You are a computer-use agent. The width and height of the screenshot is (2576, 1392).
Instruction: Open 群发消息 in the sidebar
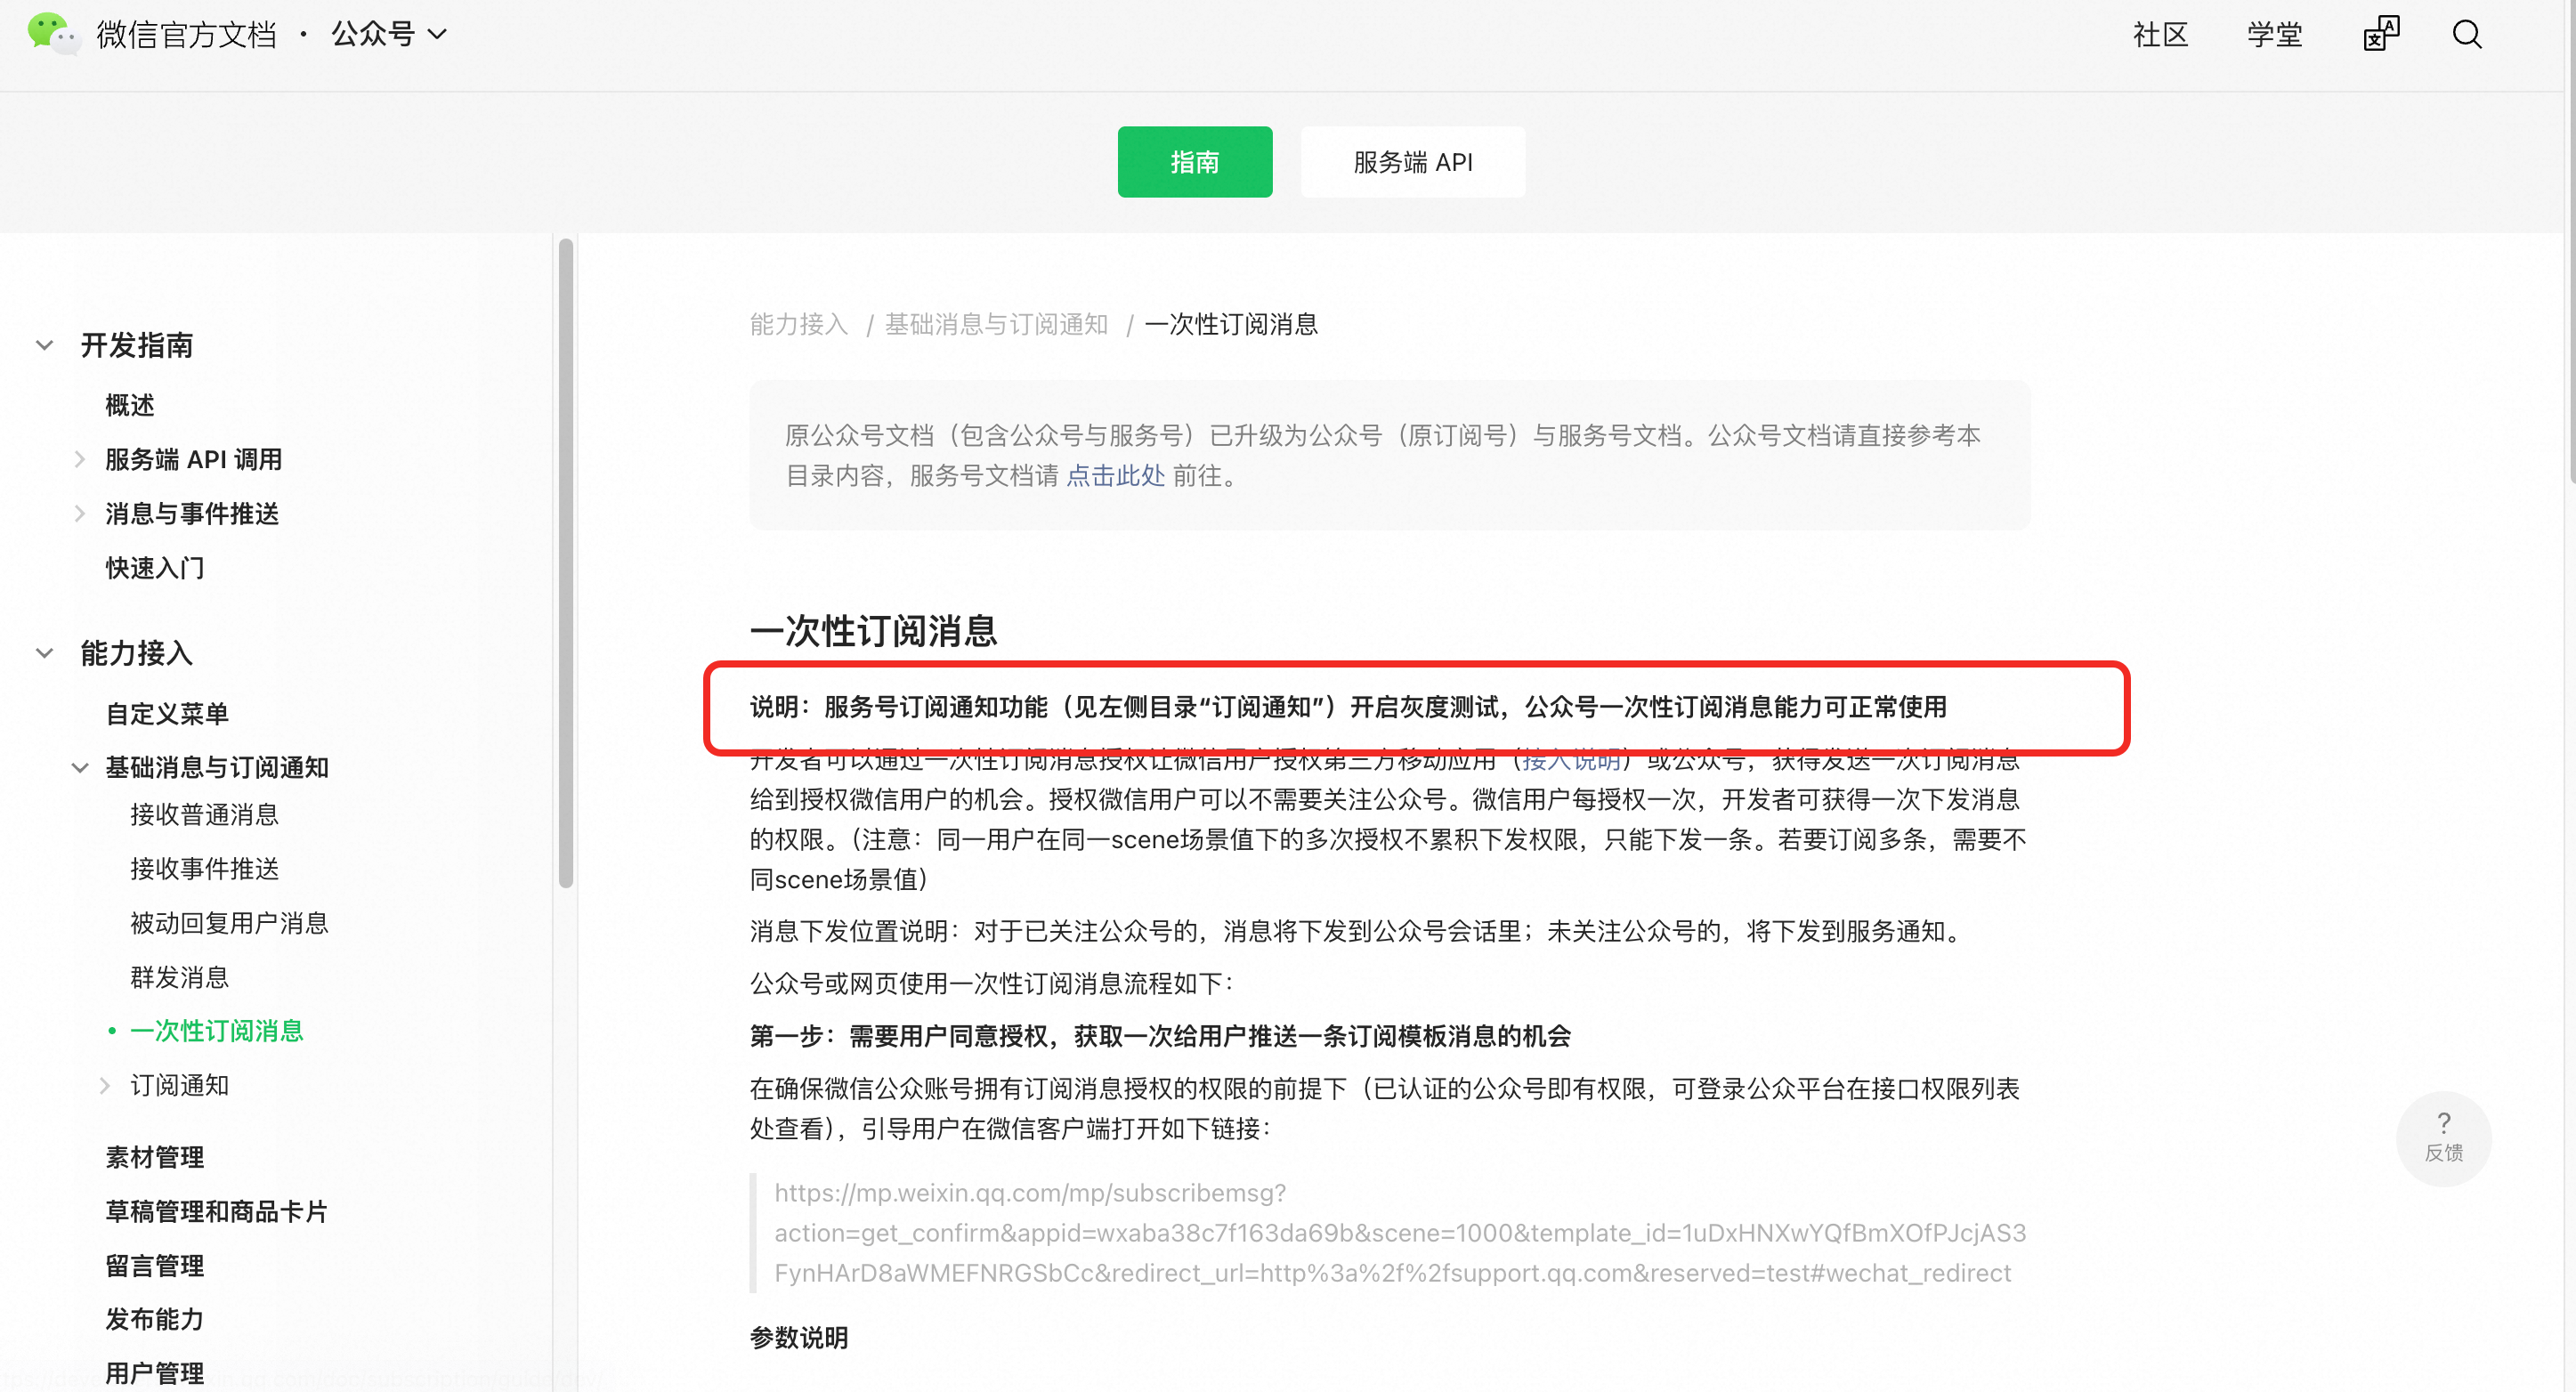click(180, 977)
